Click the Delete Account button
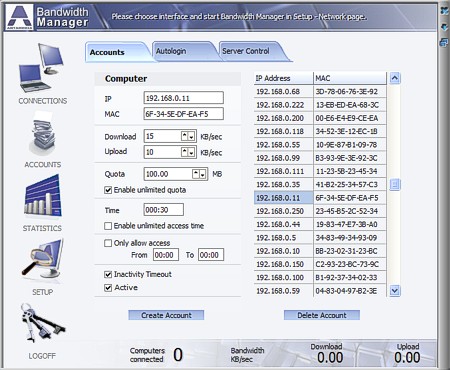This screenshot has width=450, height=370. click(322, 315)
